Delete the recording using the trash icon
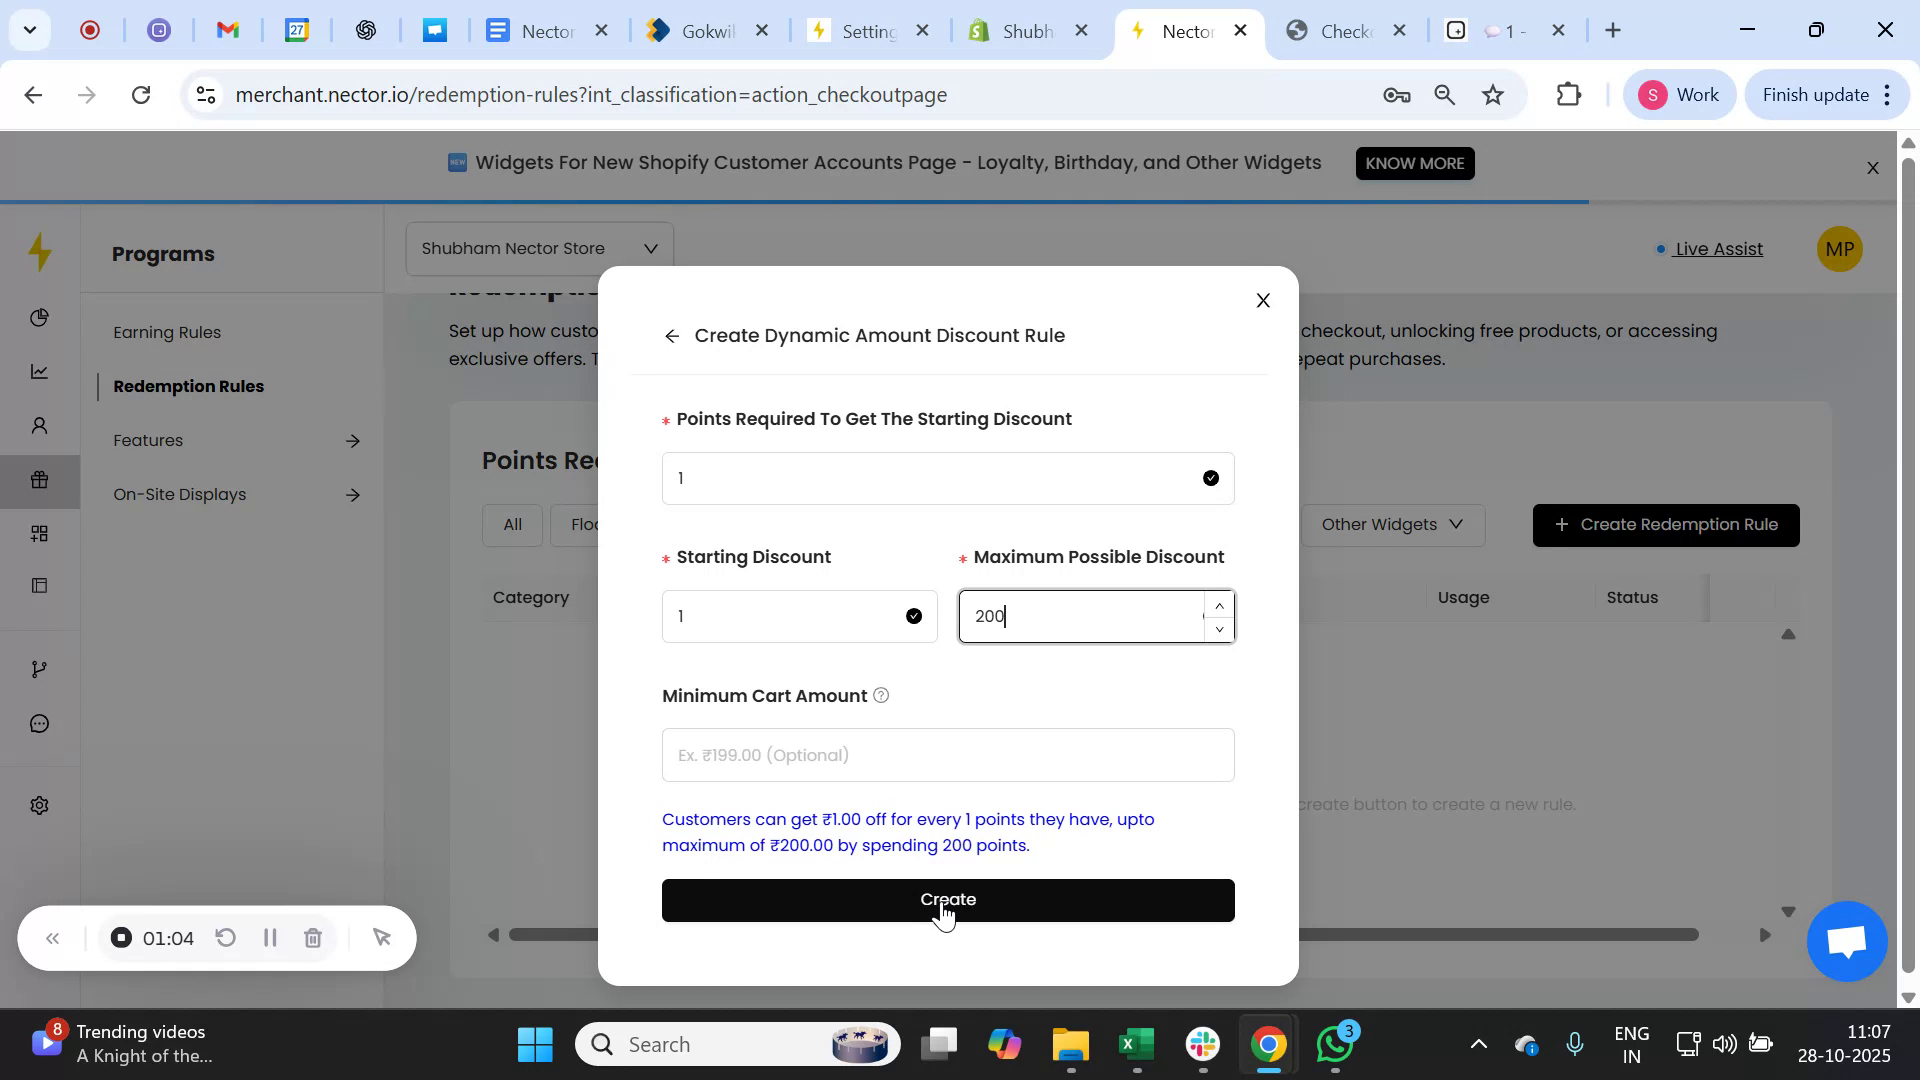The image size is (1920, 1080). coord(313,938)
